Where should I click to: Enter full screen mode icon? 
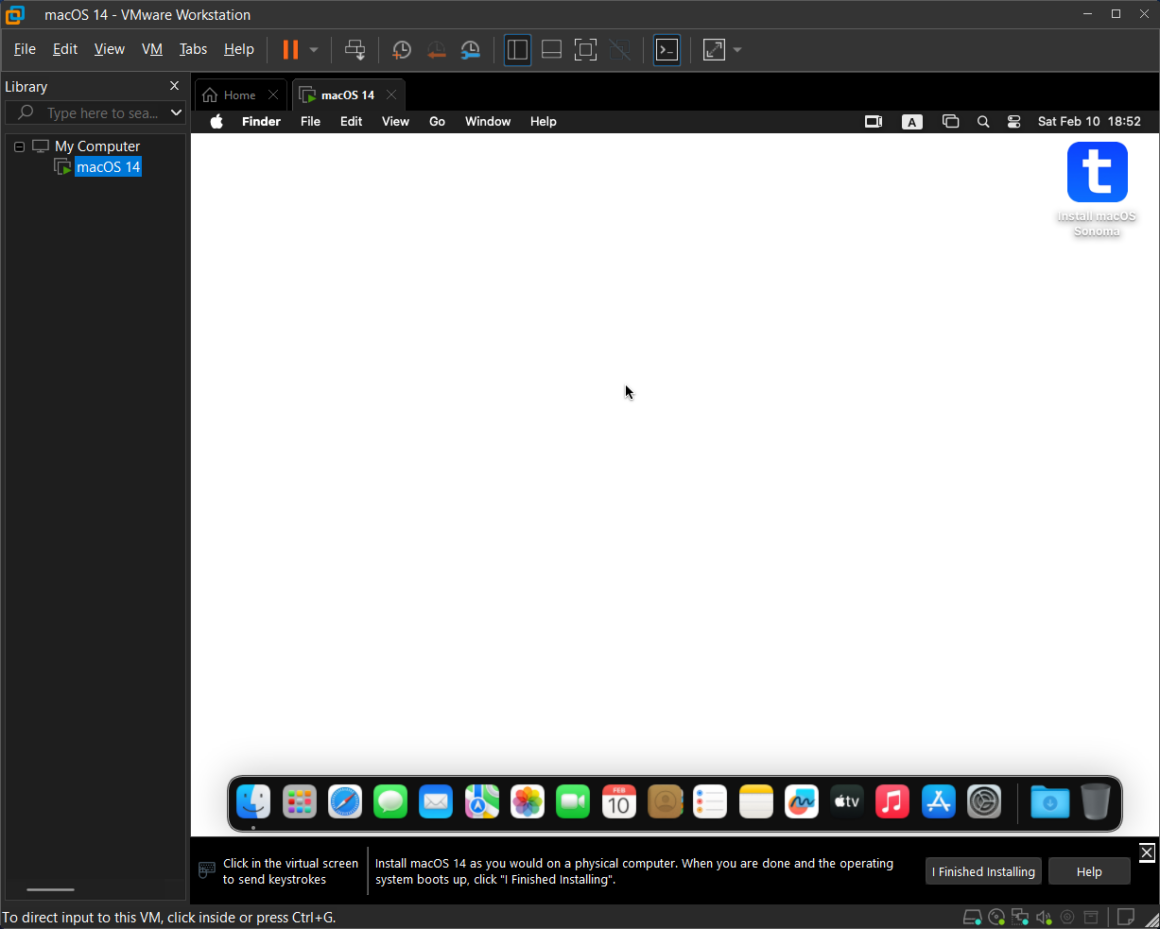click(x=585, y=50)
